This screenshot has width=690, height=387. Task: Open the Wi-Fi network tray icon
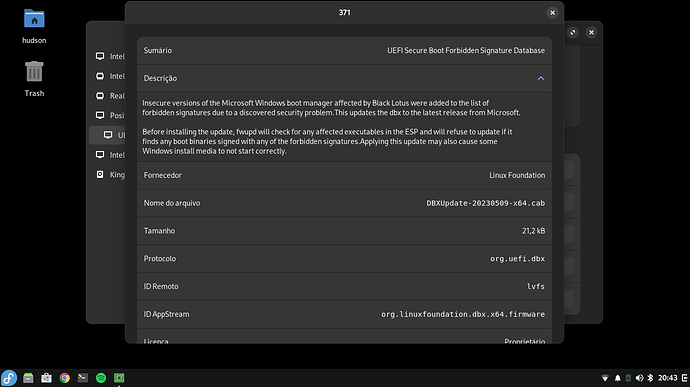(605, 378)
